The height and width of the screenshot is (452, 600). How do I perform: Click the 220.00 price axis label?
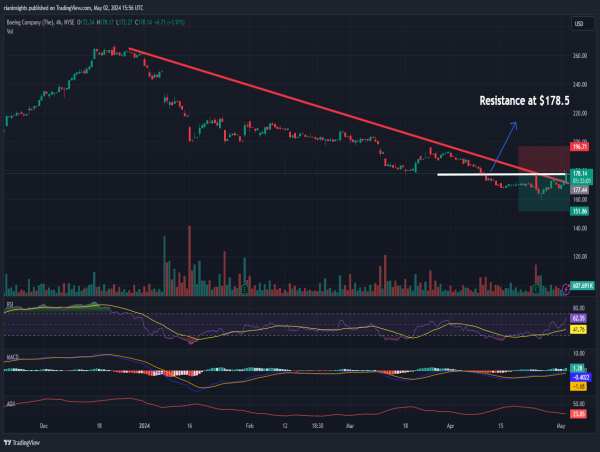[580, 113]
